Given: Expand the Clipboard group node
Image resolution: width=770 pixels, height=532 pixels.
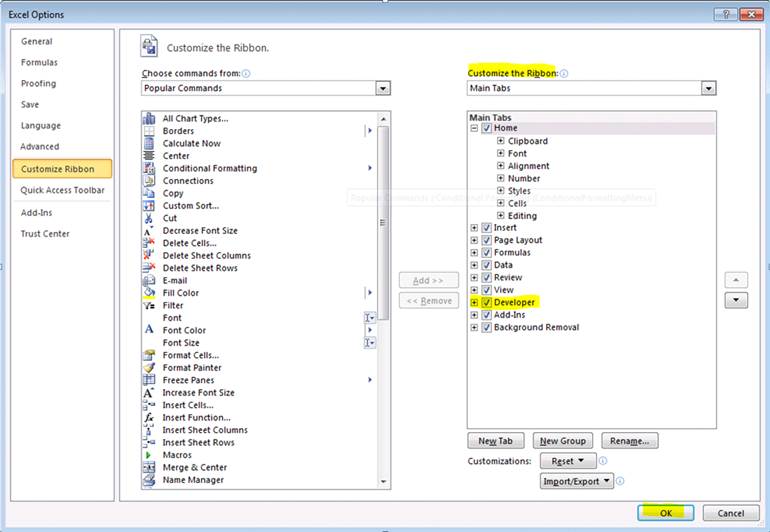Looking at the screenshot, I should point(500,140).
